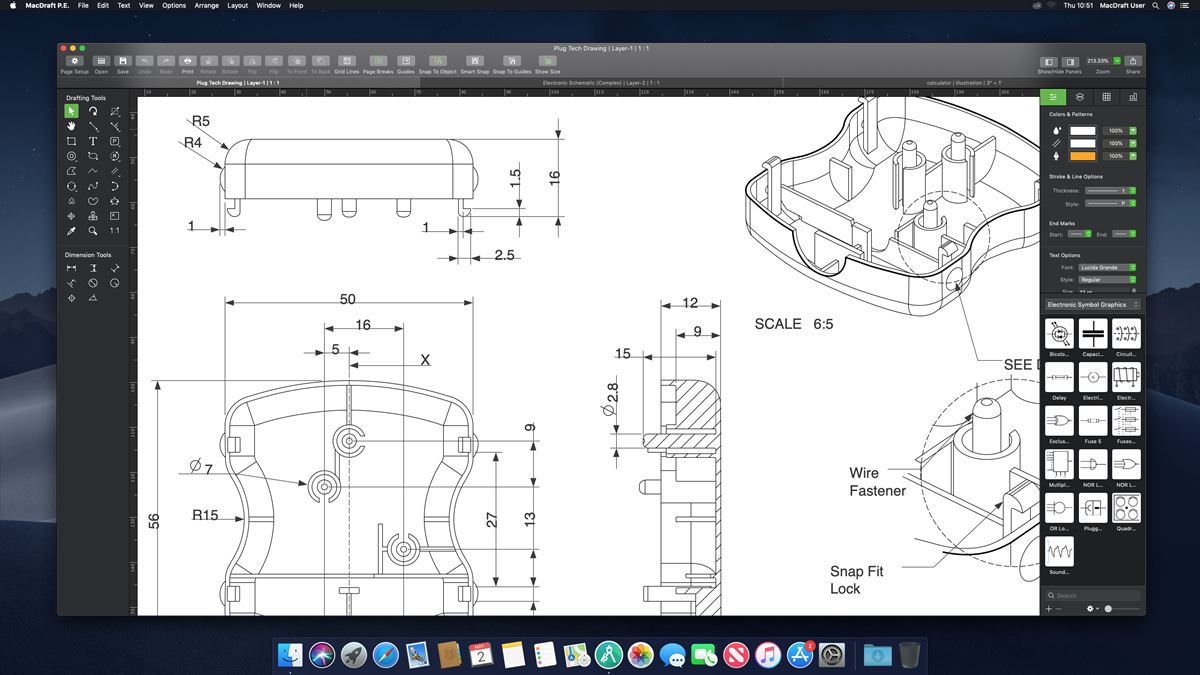
Task: Click the fill color swatch
Action: 1083,131
